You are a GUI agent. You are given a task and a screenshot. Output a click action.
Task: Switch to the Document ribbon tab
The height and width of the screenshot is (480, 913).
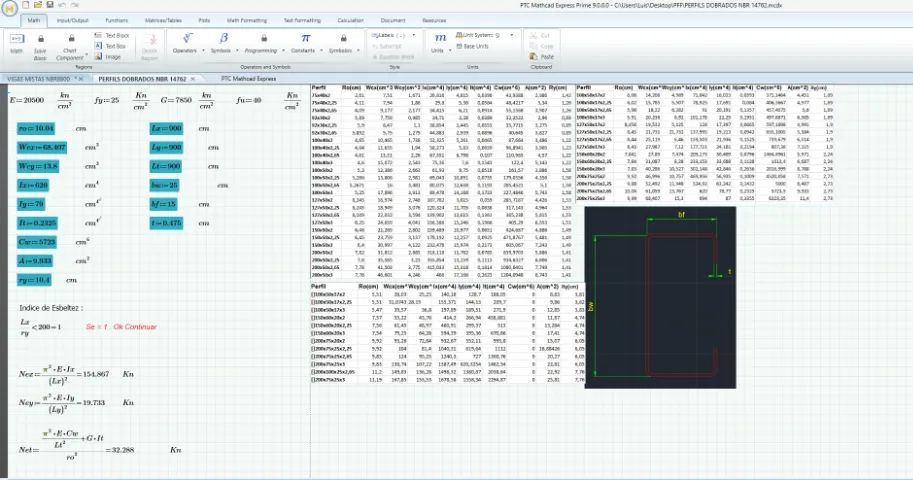tap(393, 20)
